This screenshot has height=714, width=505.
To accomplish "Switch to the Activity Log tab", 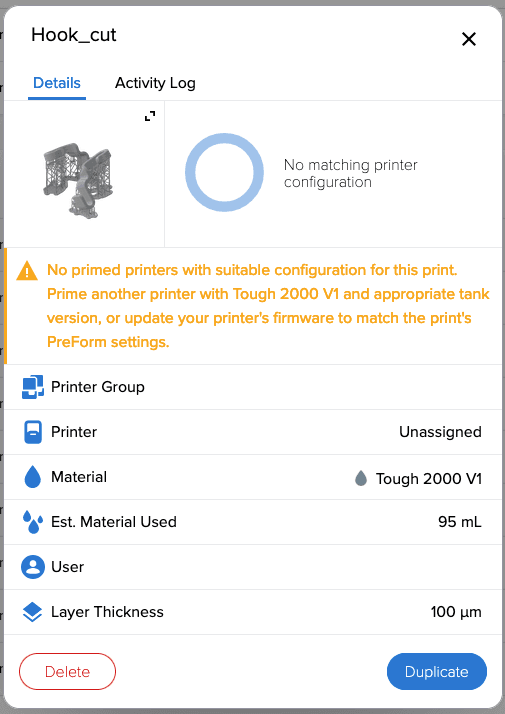I will coord(155,83).
